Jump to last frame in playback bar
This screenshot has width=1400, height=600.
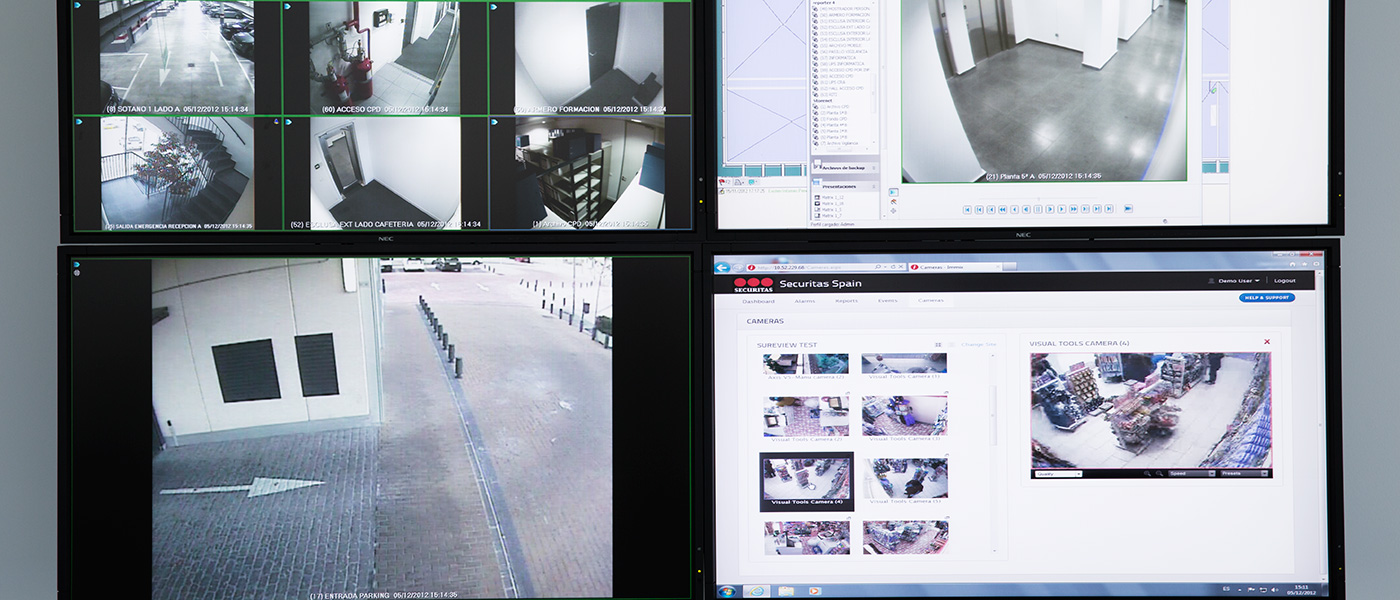[x=1109, y=209]
